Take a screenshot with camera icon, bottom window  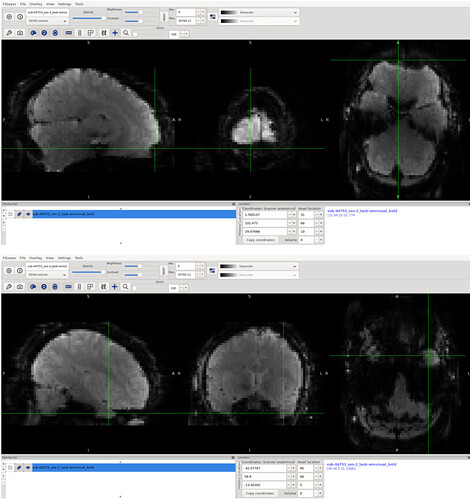20,287
